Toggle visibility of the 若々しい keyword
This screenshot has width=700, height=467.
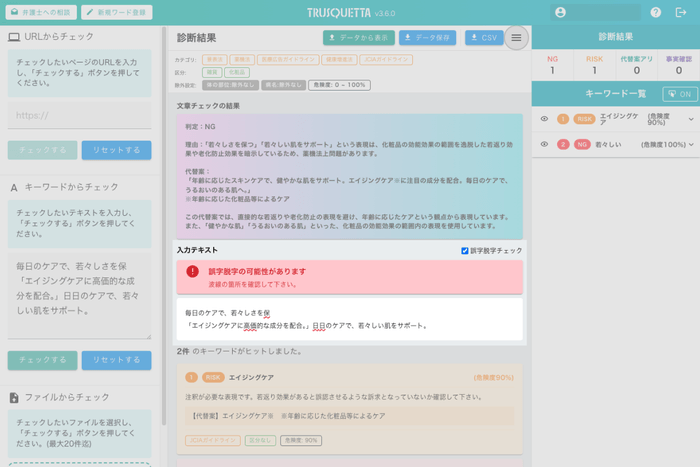545,145
